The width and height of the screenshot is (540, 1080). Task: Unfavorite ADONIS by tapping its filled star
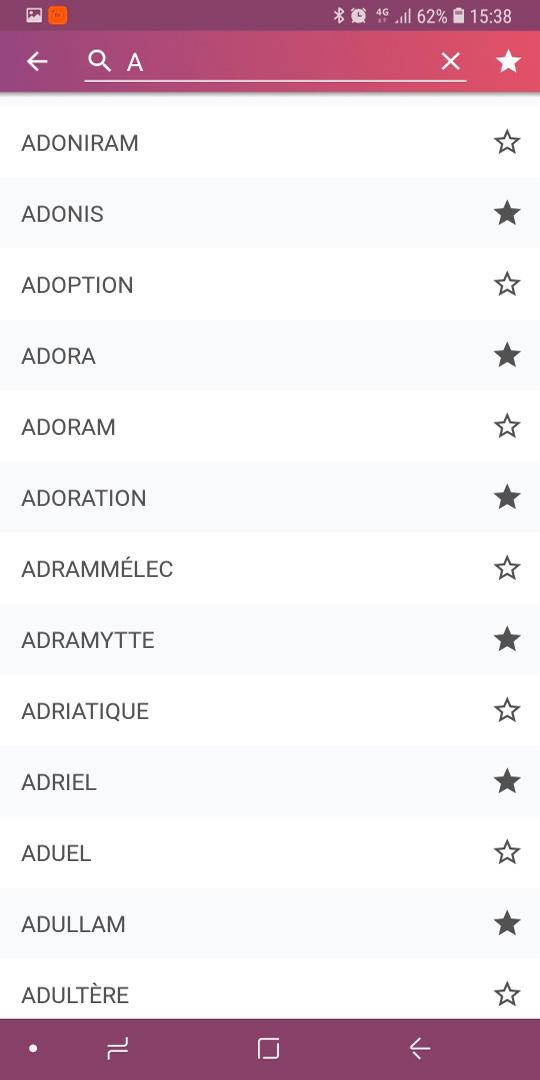click(x=507, y=214)
